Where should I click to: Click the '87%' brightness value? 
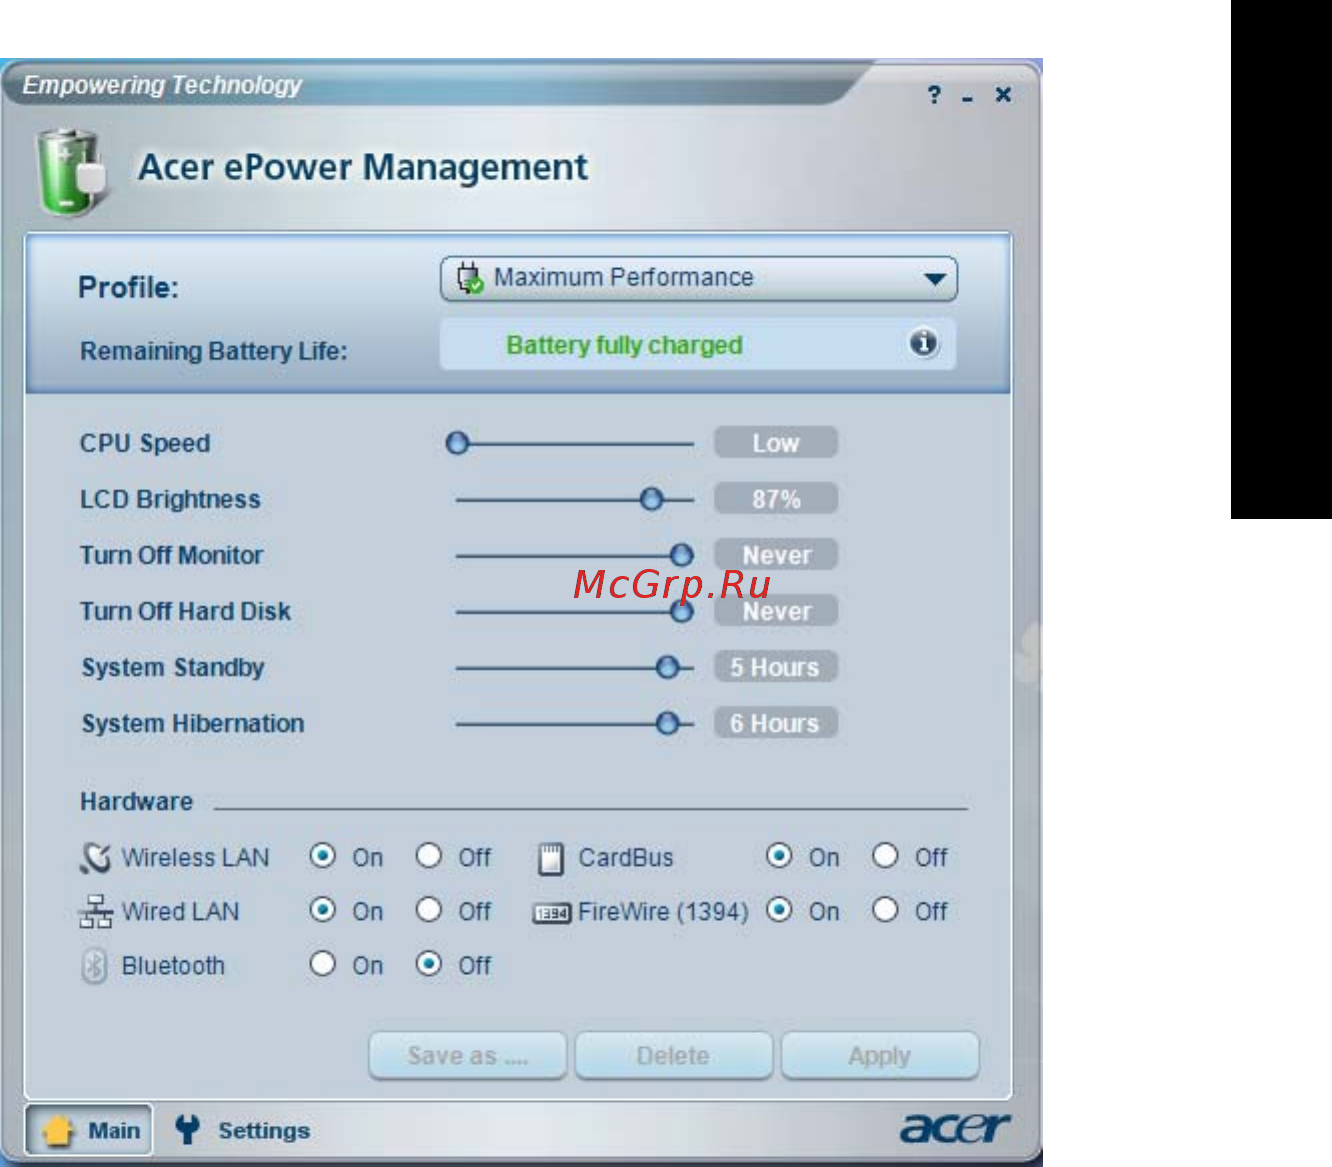(x=776, y=499)
